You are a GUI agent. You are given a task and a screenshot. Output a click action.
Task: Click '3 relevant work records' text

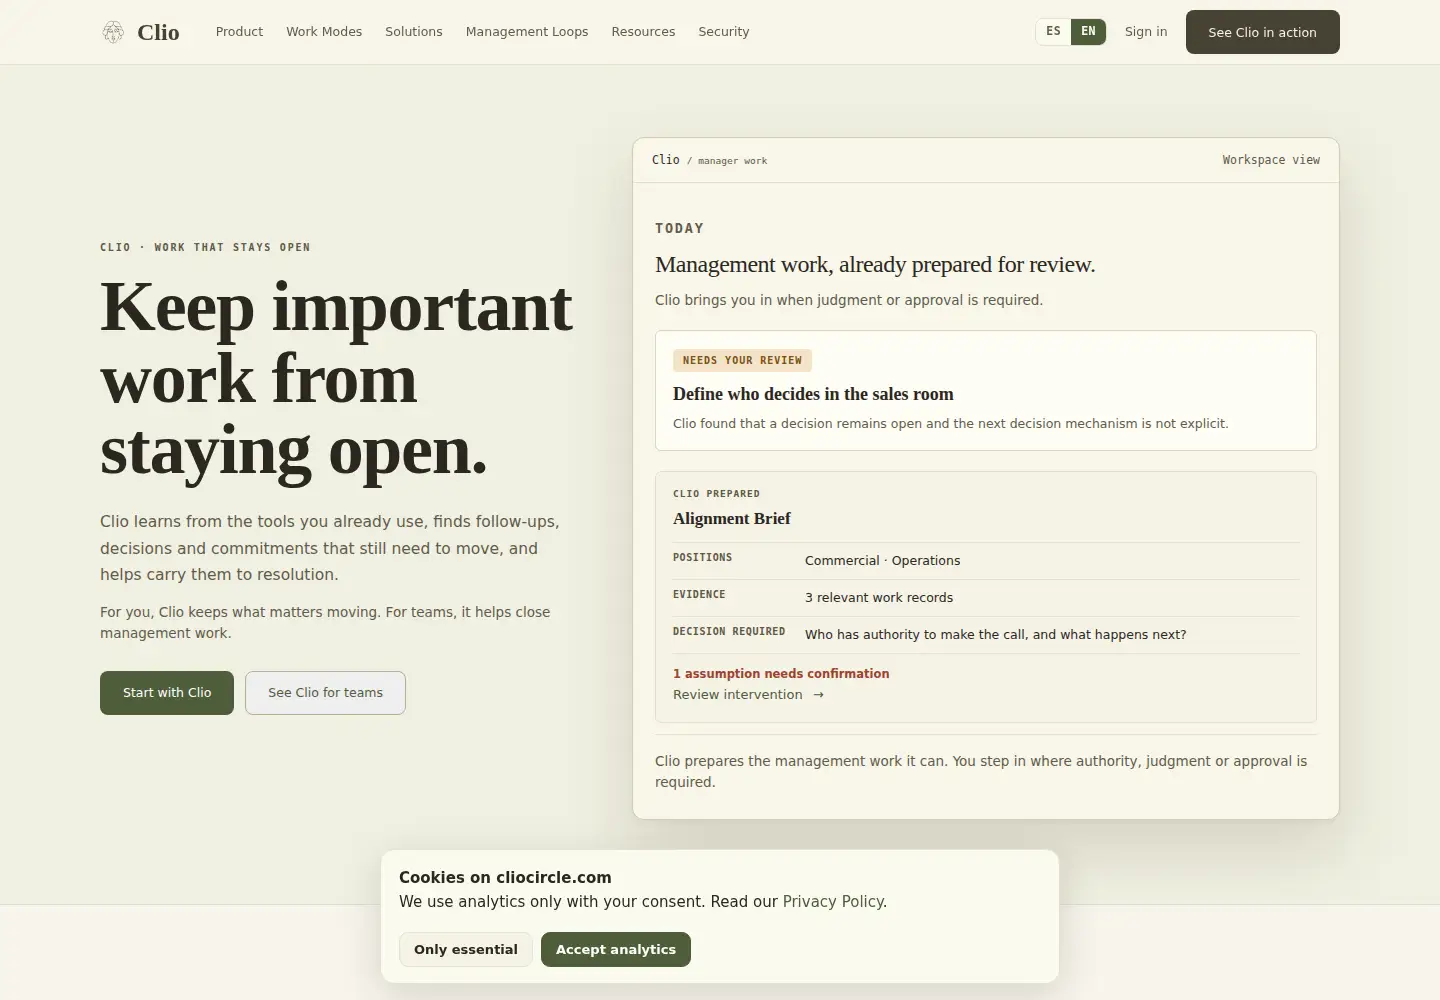click(x=879, y=598)
